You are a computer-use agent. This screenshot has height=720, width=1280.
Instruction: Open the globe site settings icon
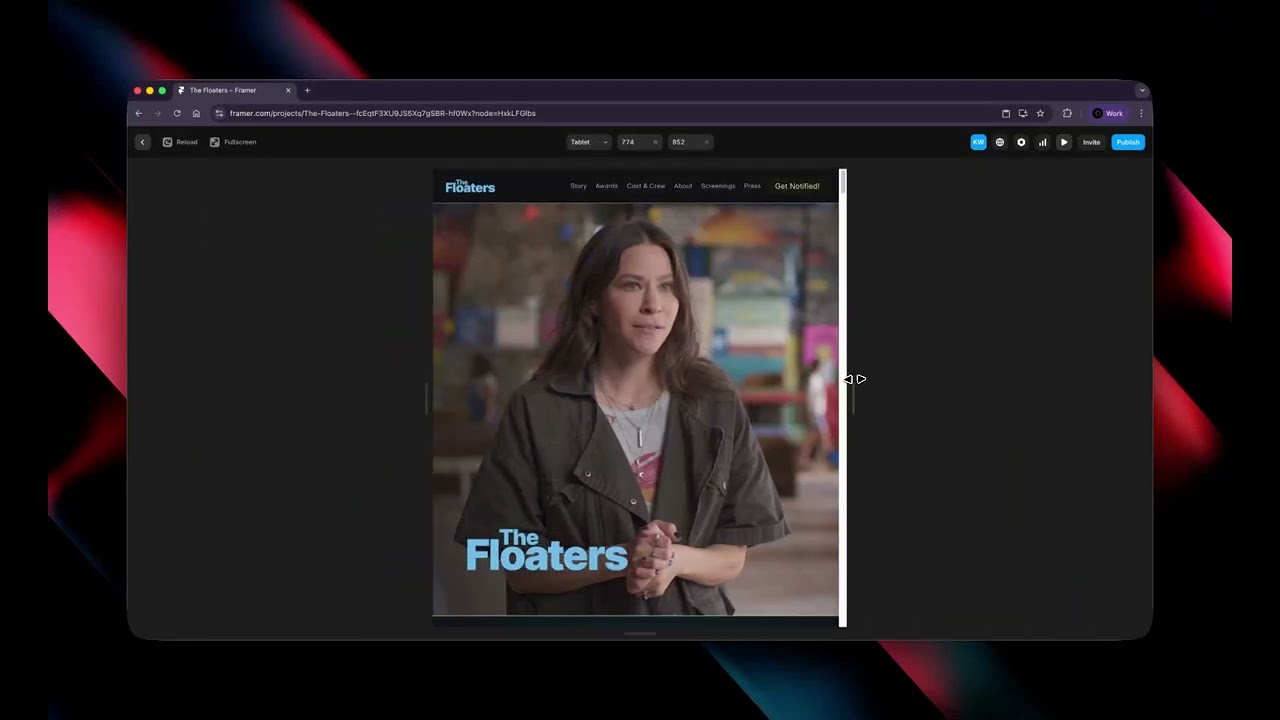coord(1000,142)
